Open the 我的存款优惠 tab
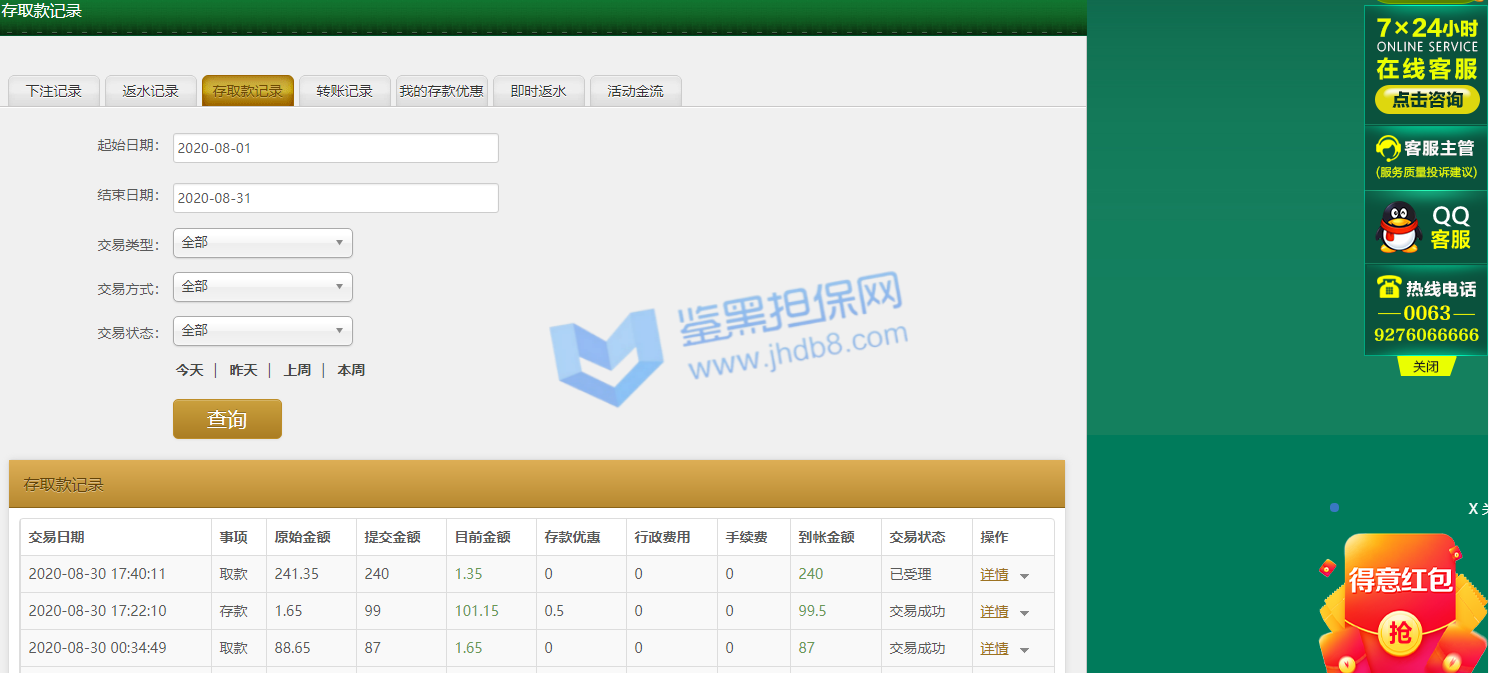This screenshot has height=673, width=1489. point(441,91)
